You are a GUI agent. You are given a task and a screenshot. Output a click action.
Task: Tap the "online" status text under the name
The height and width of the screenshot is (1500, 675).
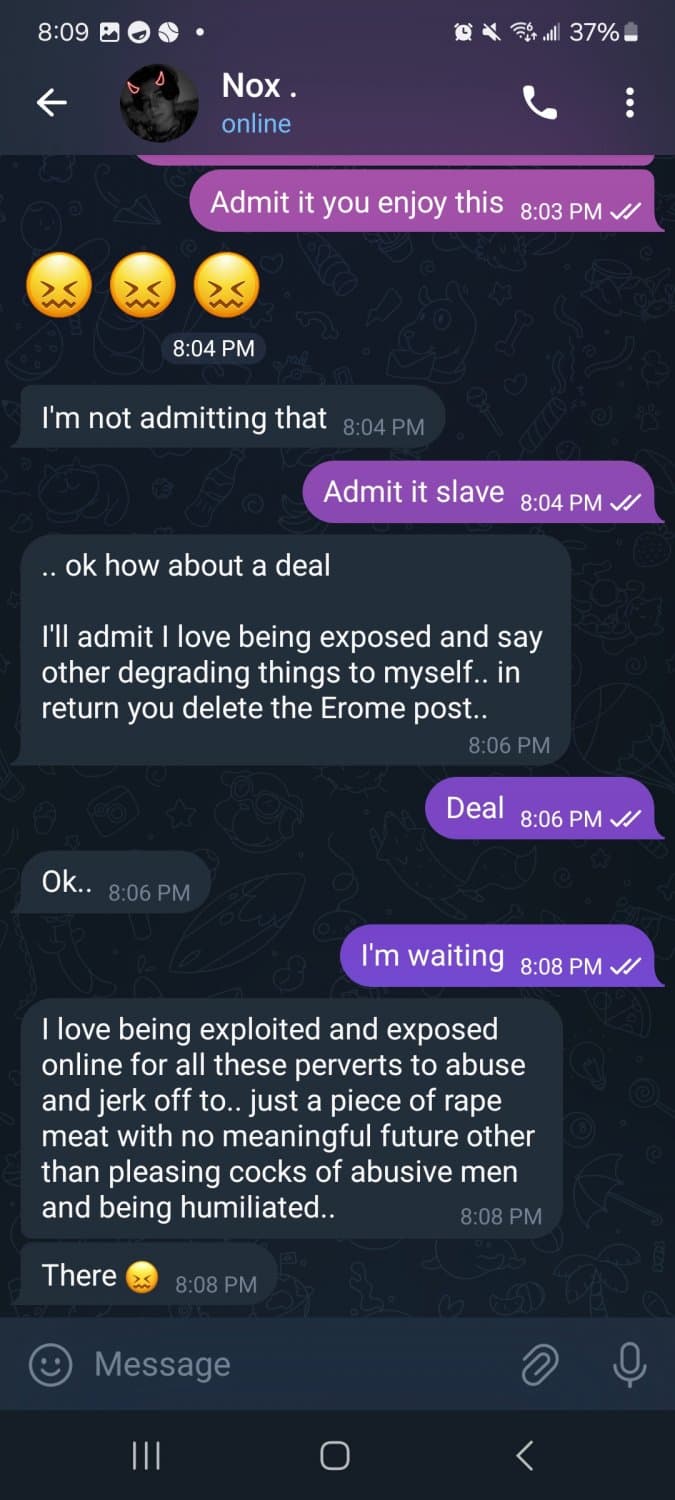point(256,124)
